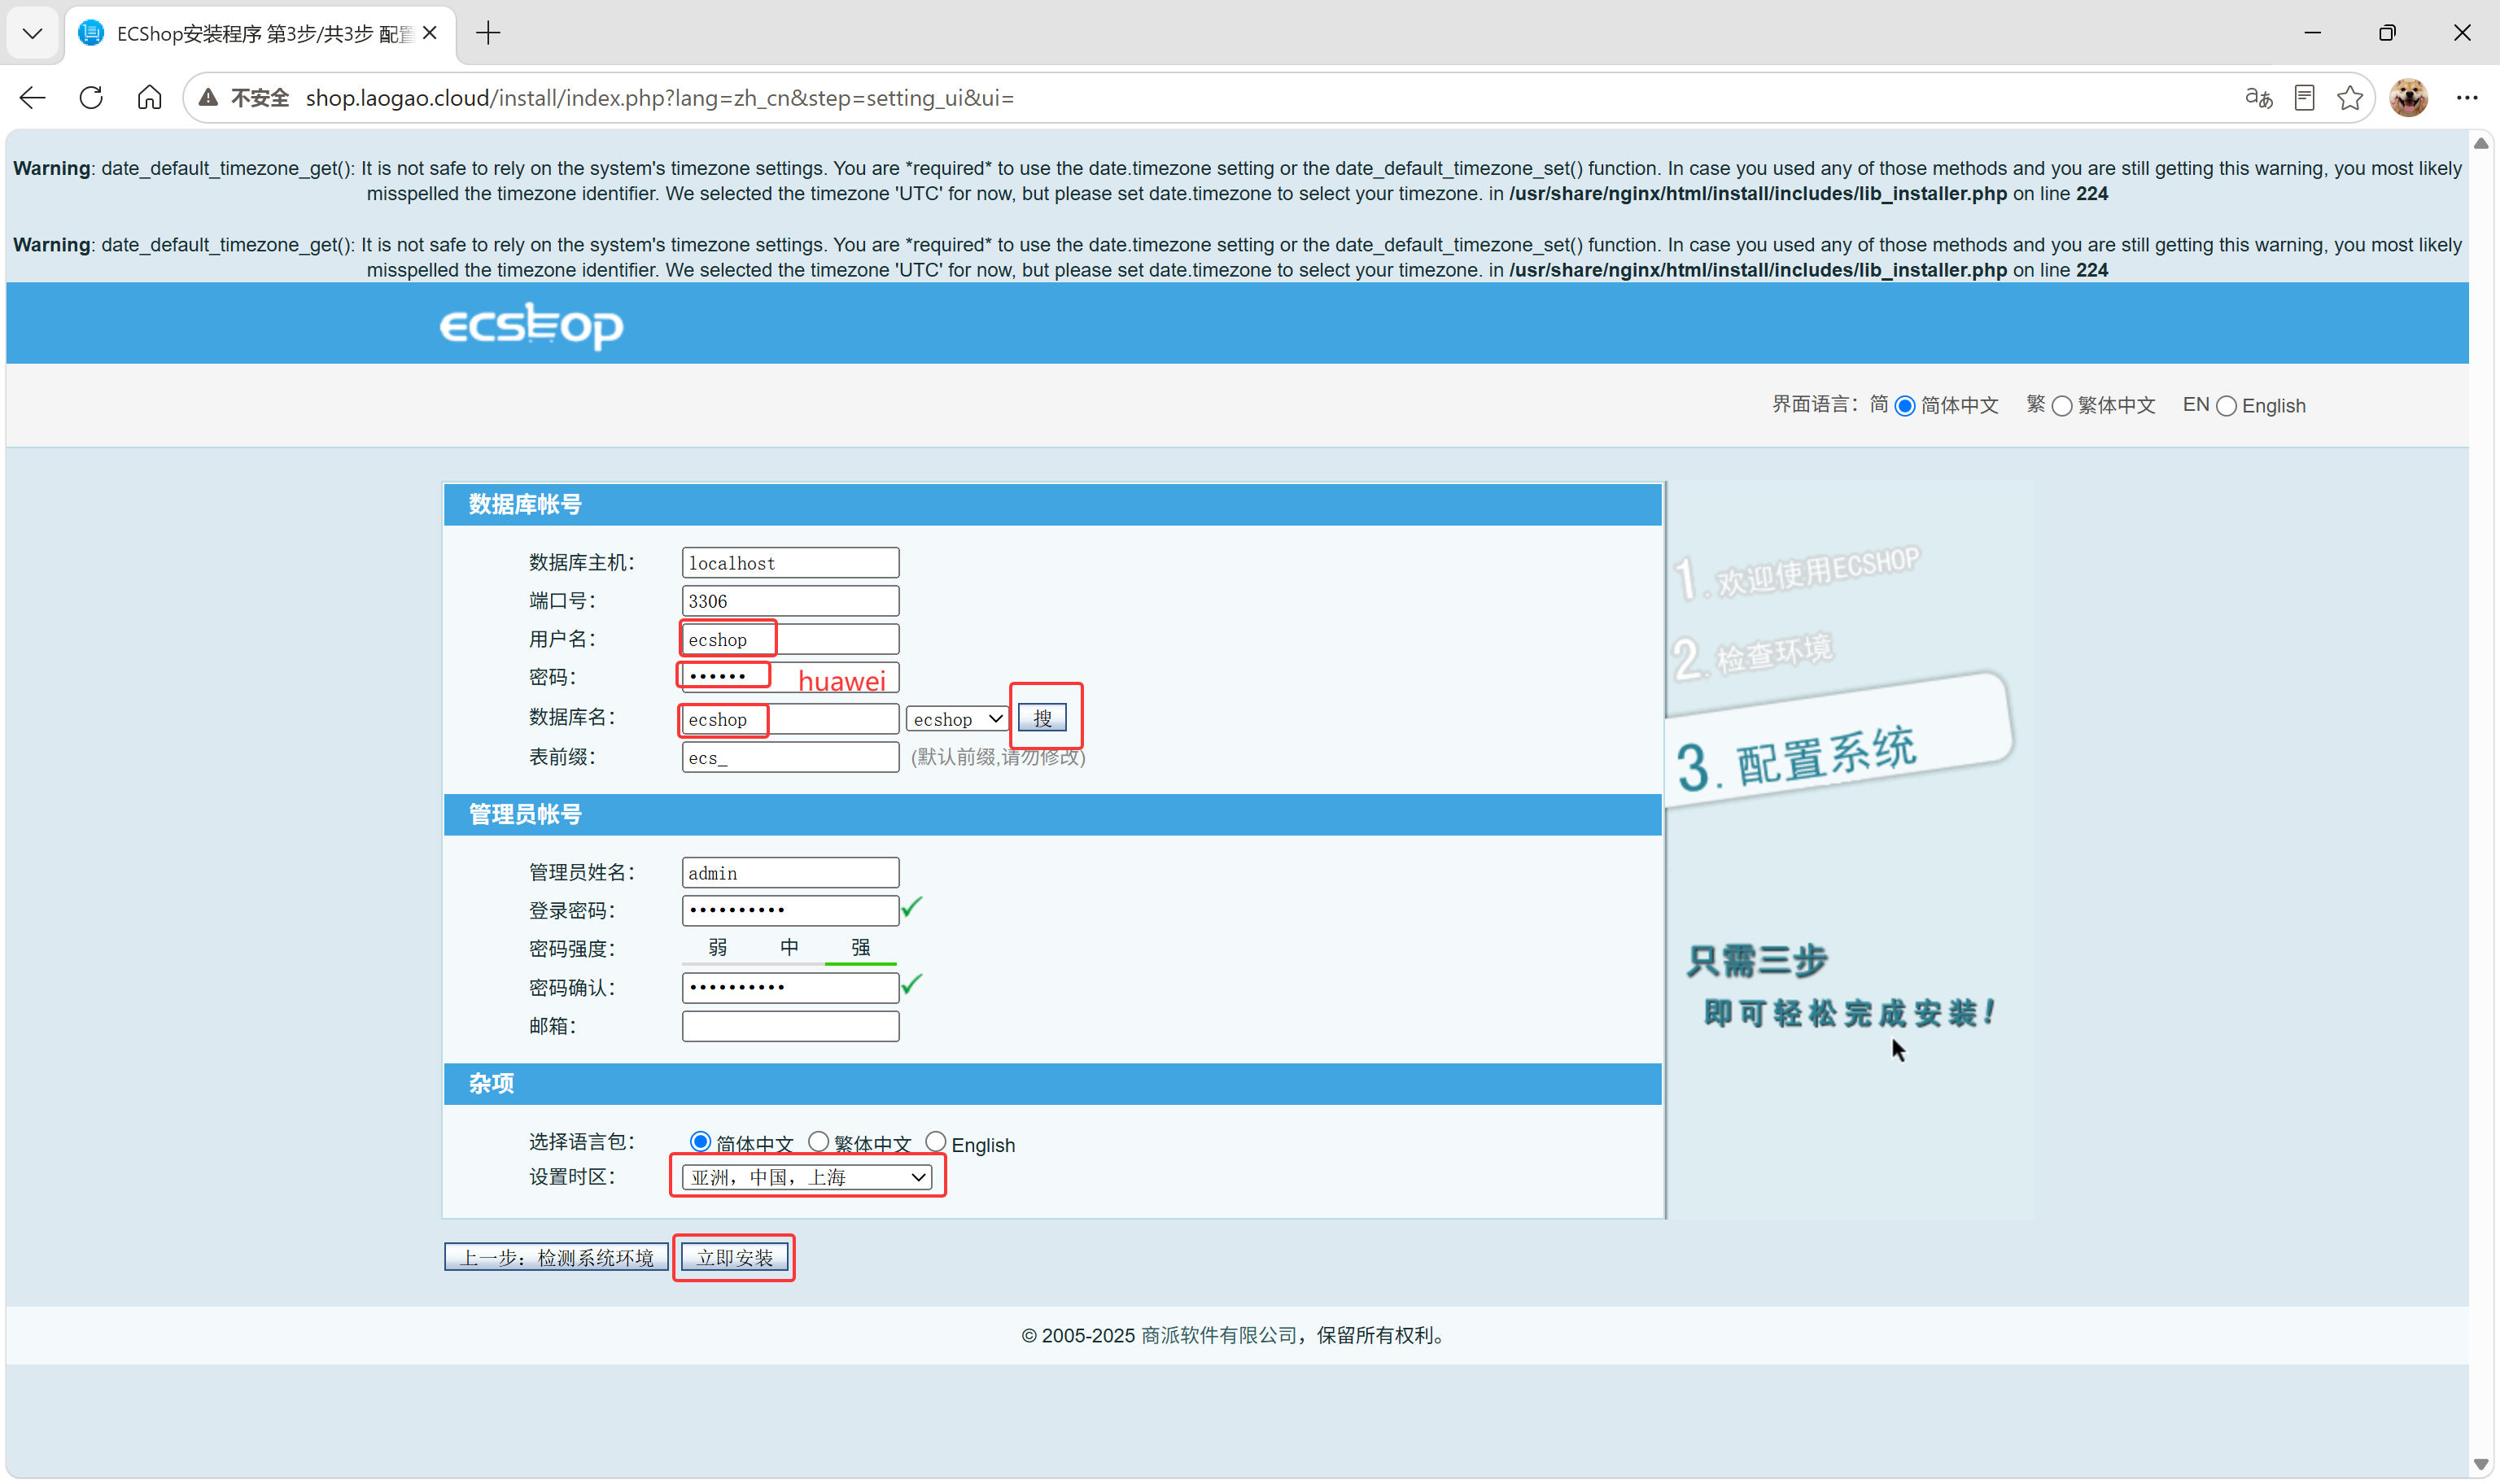Click the 搜 search databases button
The image size is (2500, 1484).
pos(1042,718)
